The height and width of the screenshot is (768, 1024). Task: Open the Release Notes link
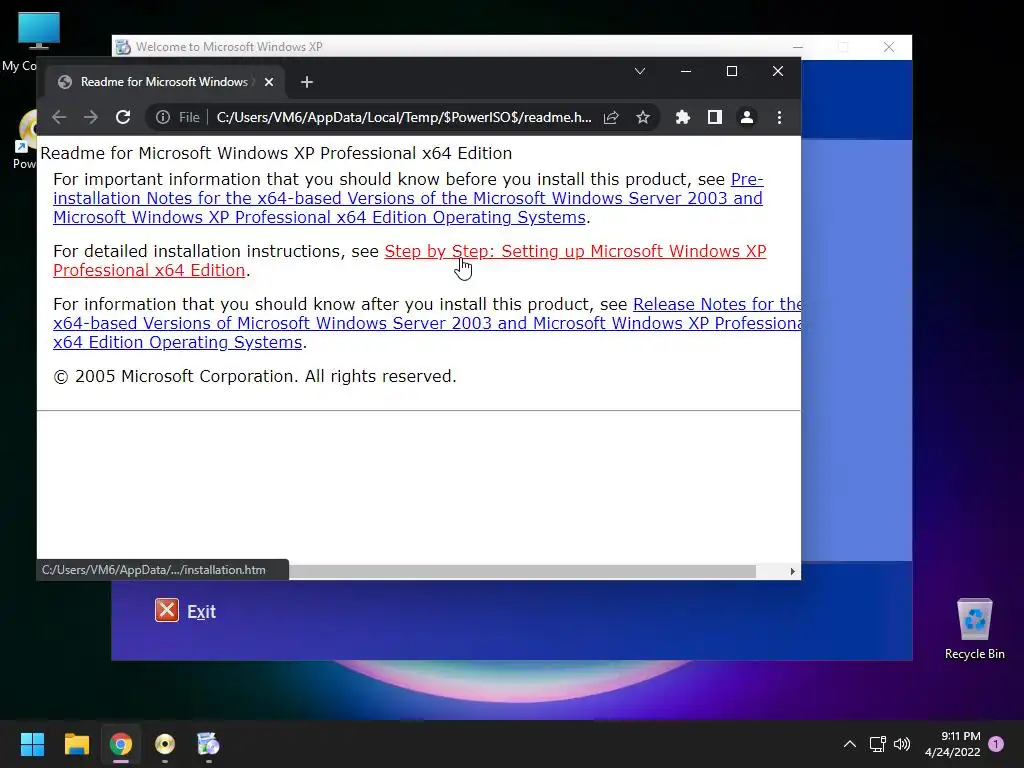[427, 323]
